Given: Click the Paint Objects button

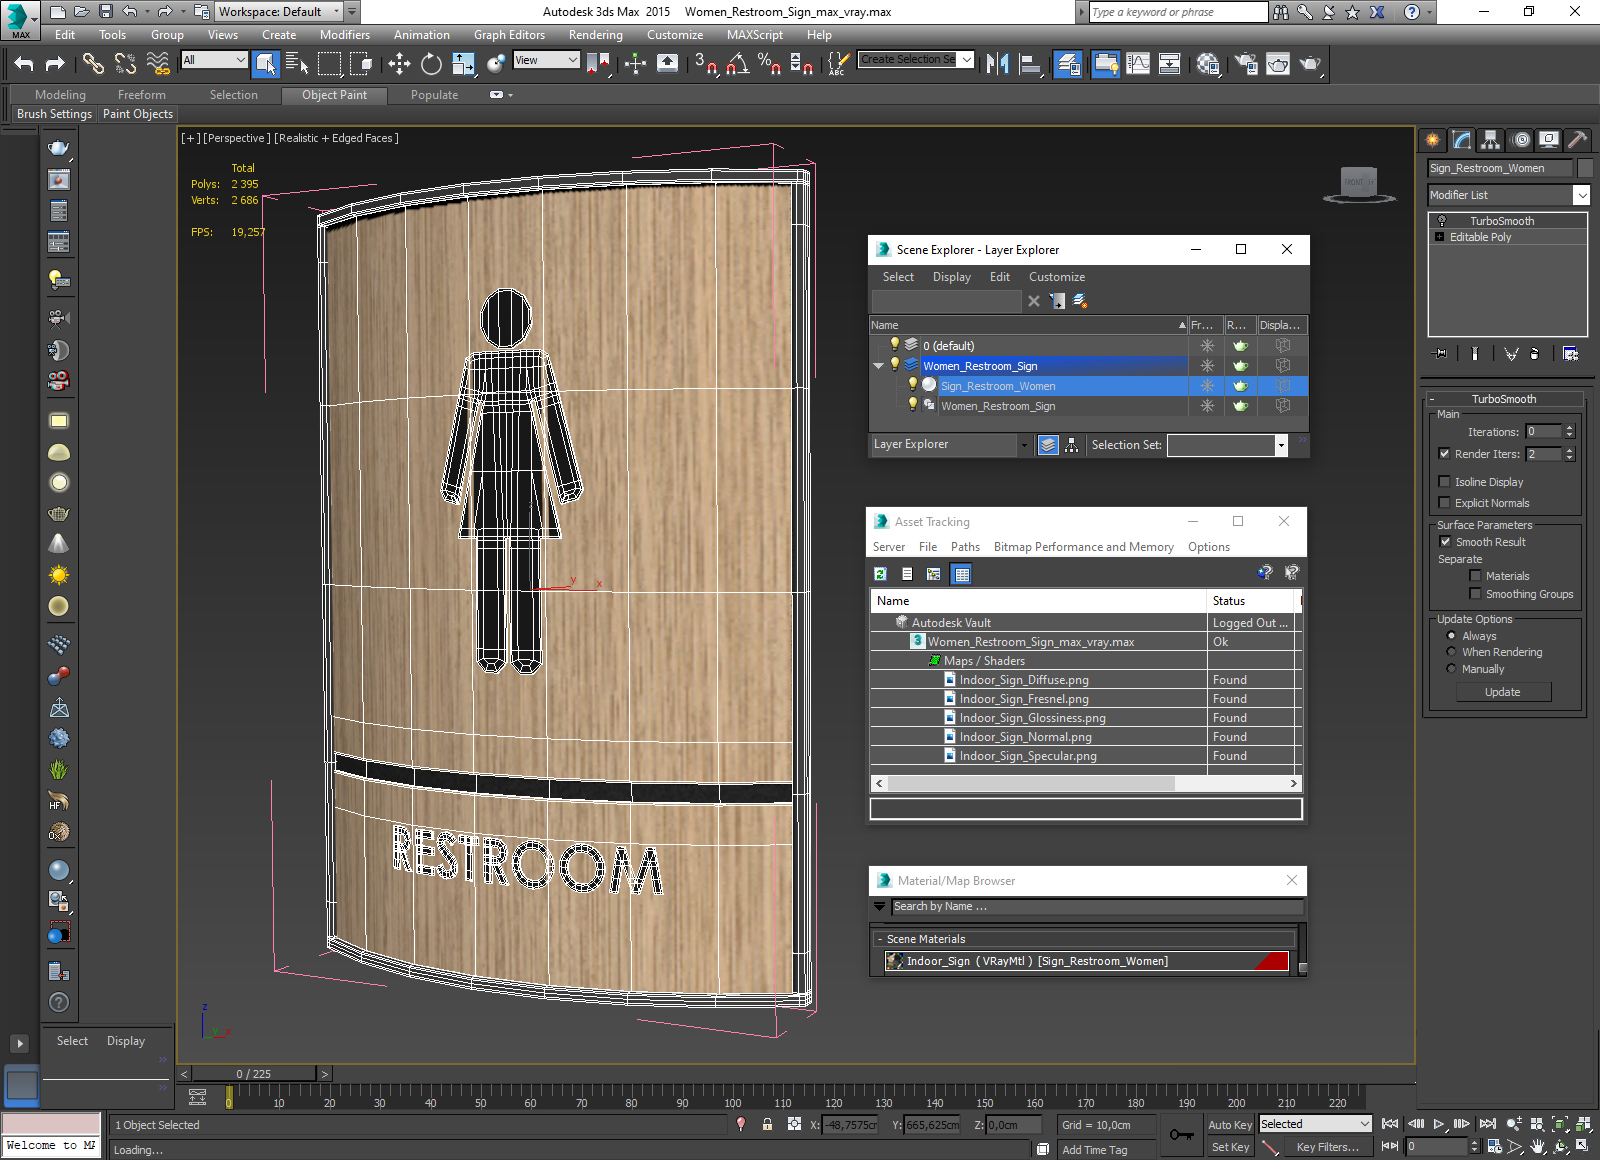Looking at the screenshot, I should coord(138,114).
